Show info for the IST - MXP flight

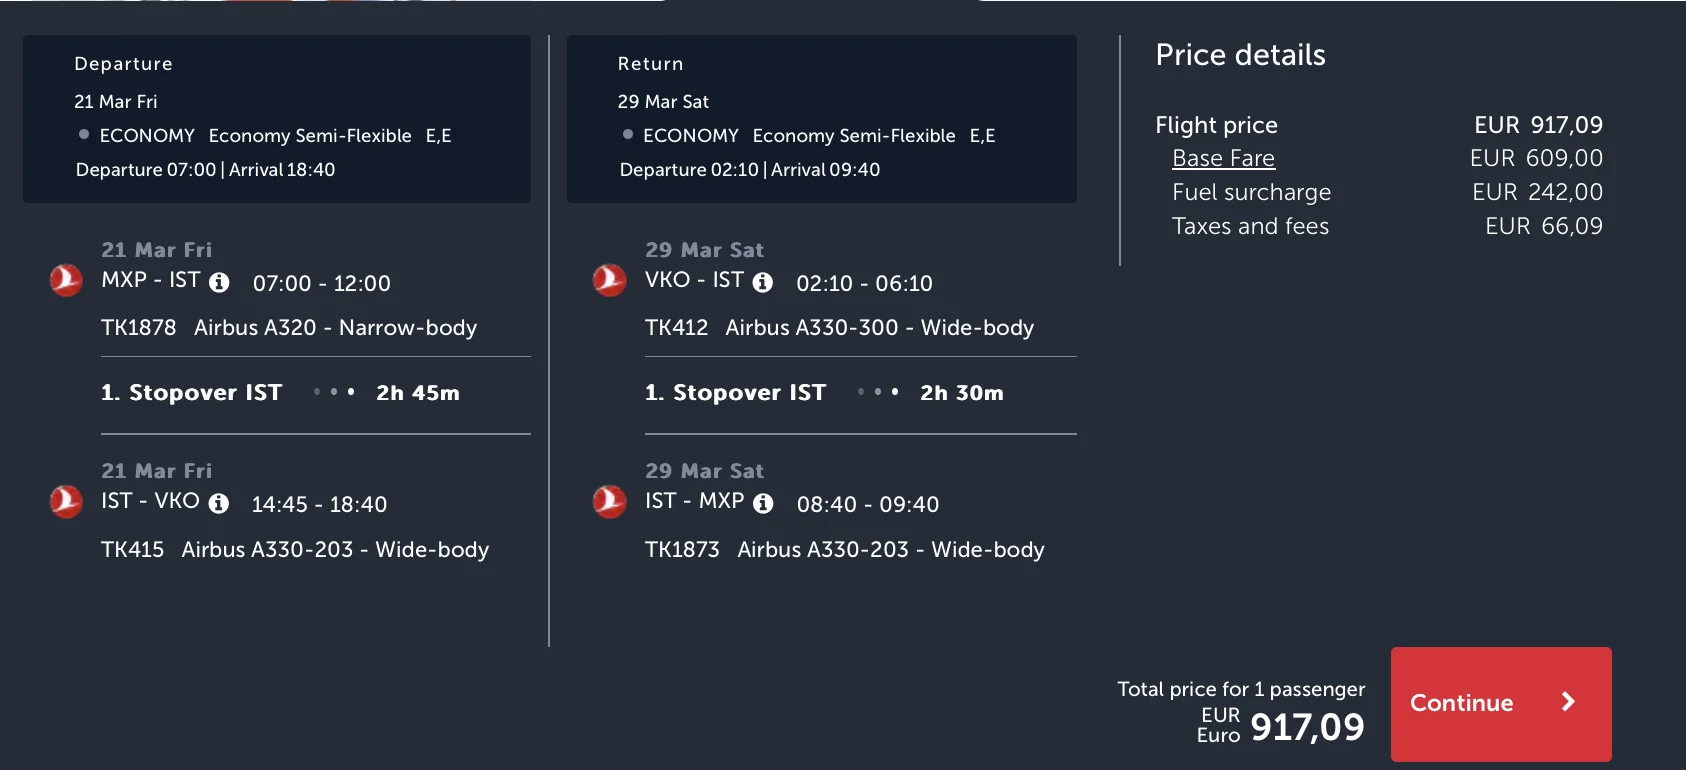tap(763, 504)
